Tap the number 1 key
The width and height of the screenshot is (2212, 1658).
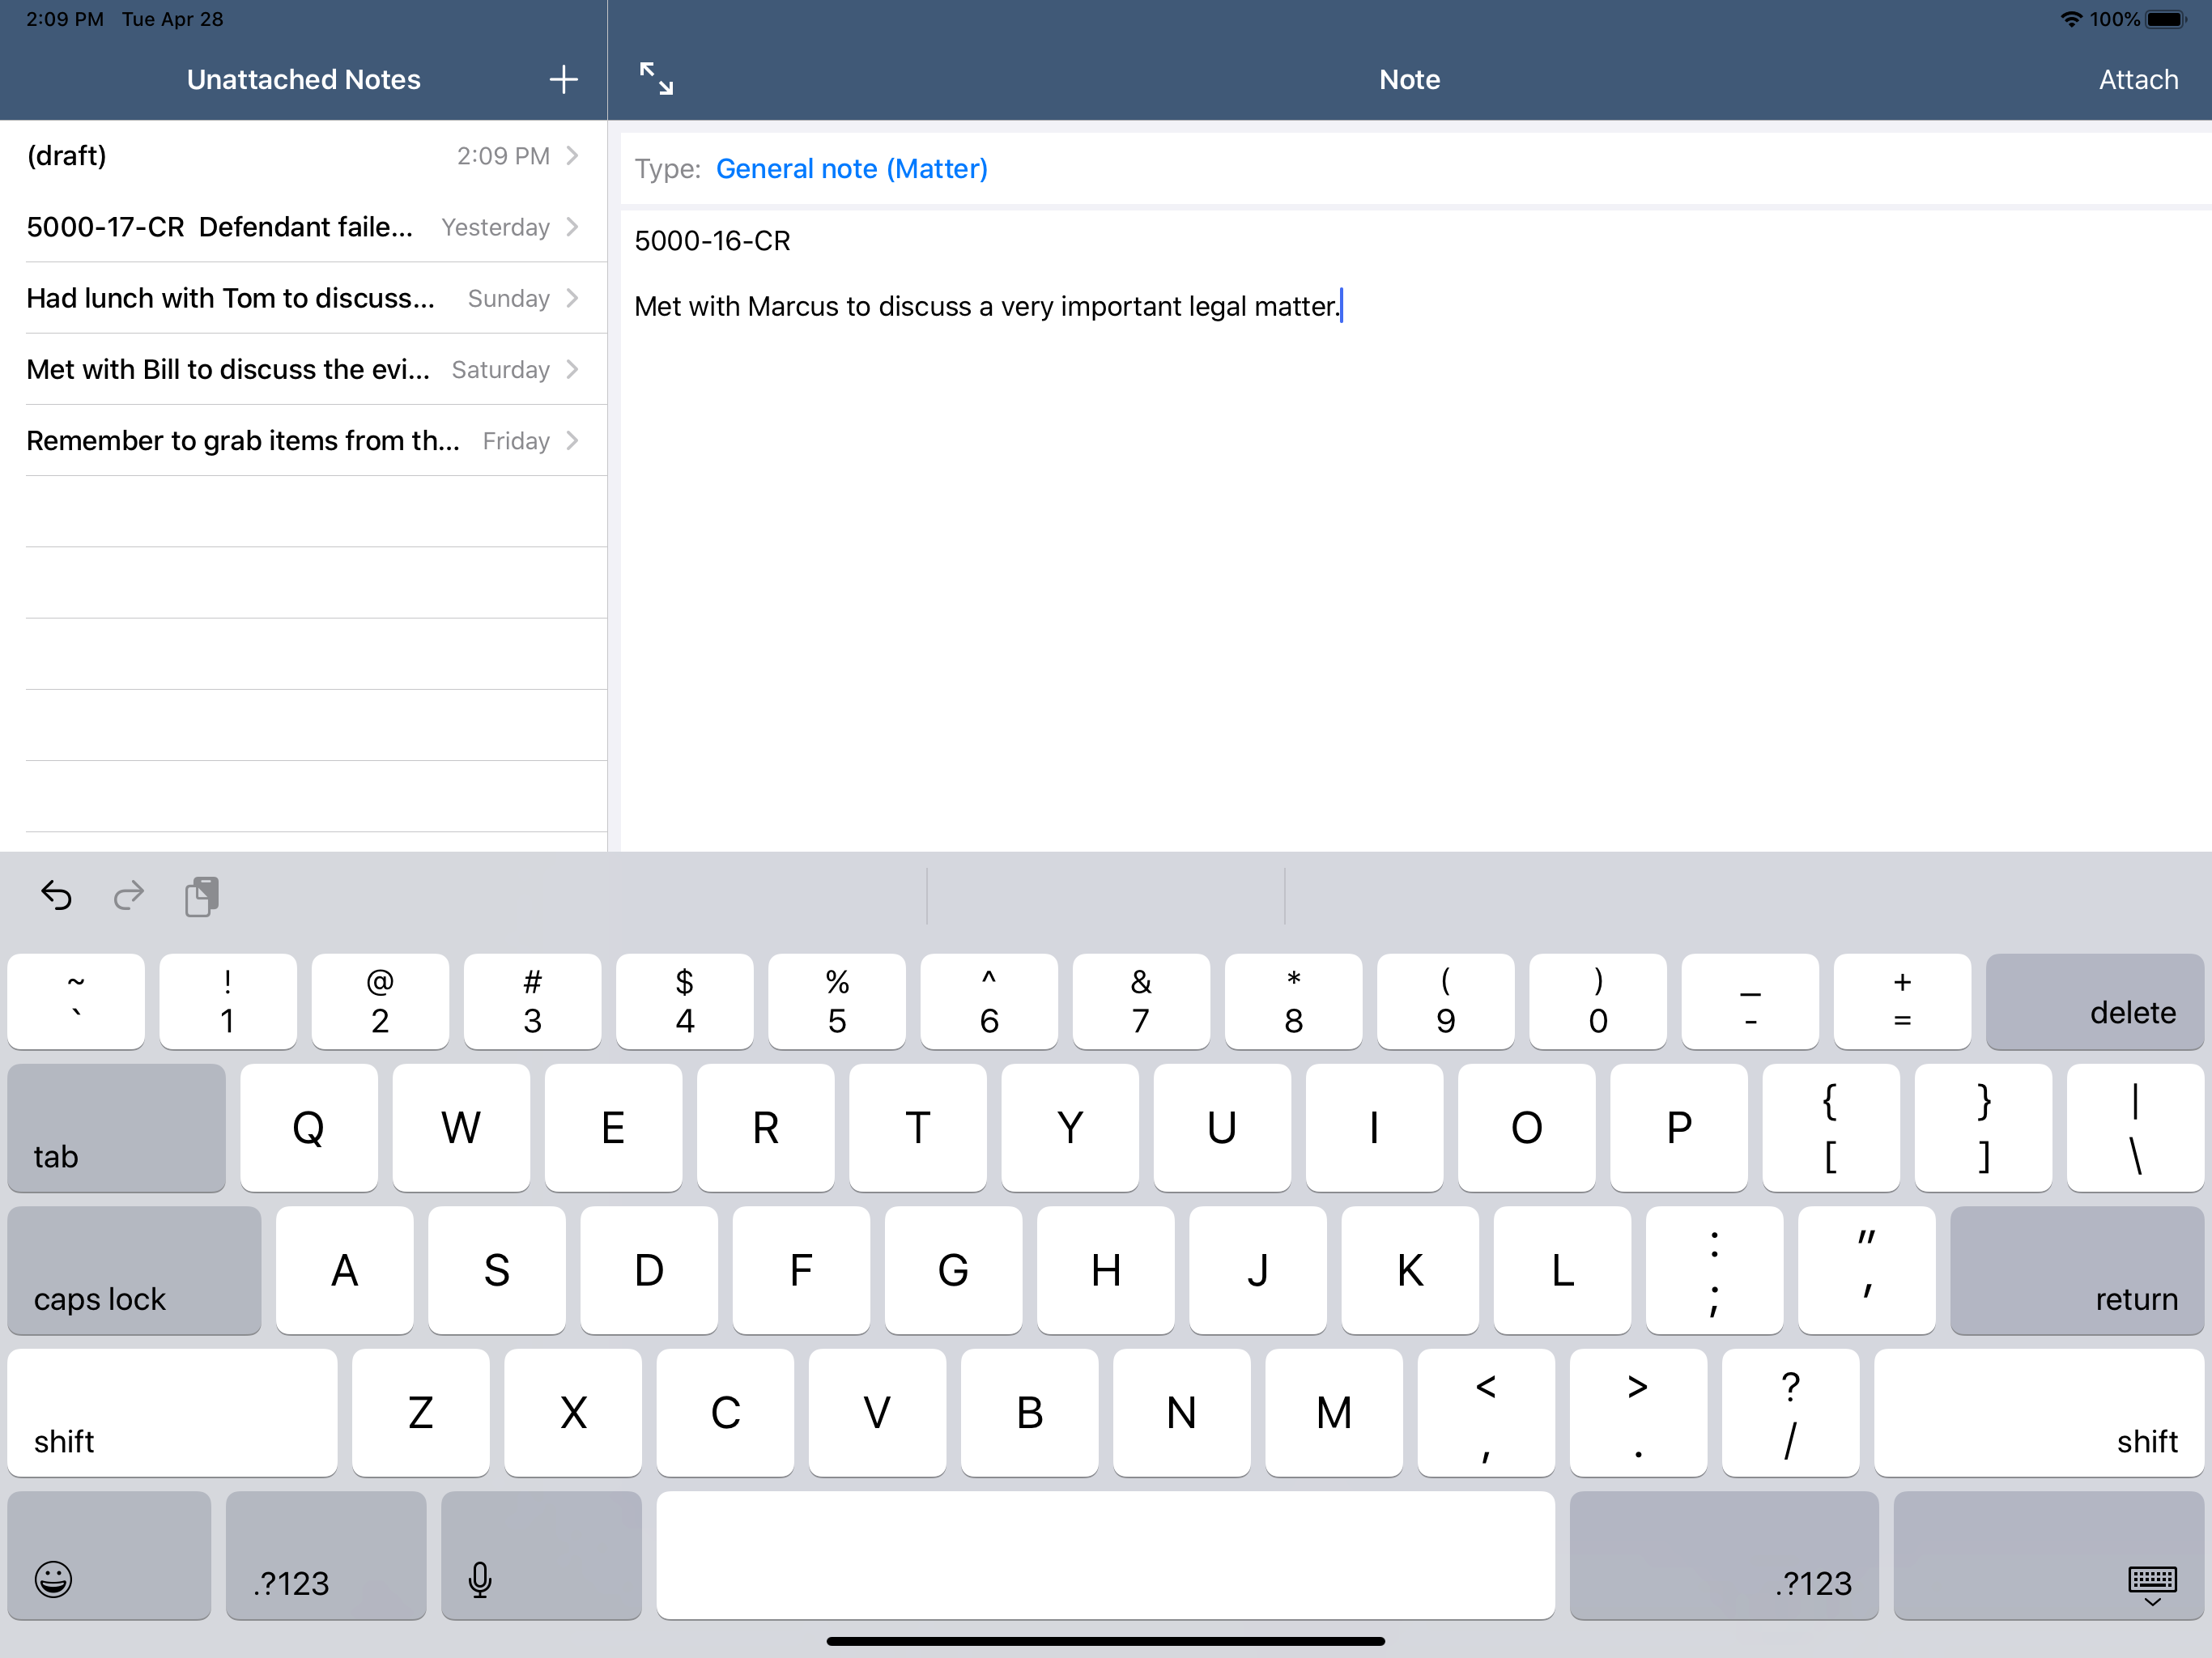pos(228,1001)
